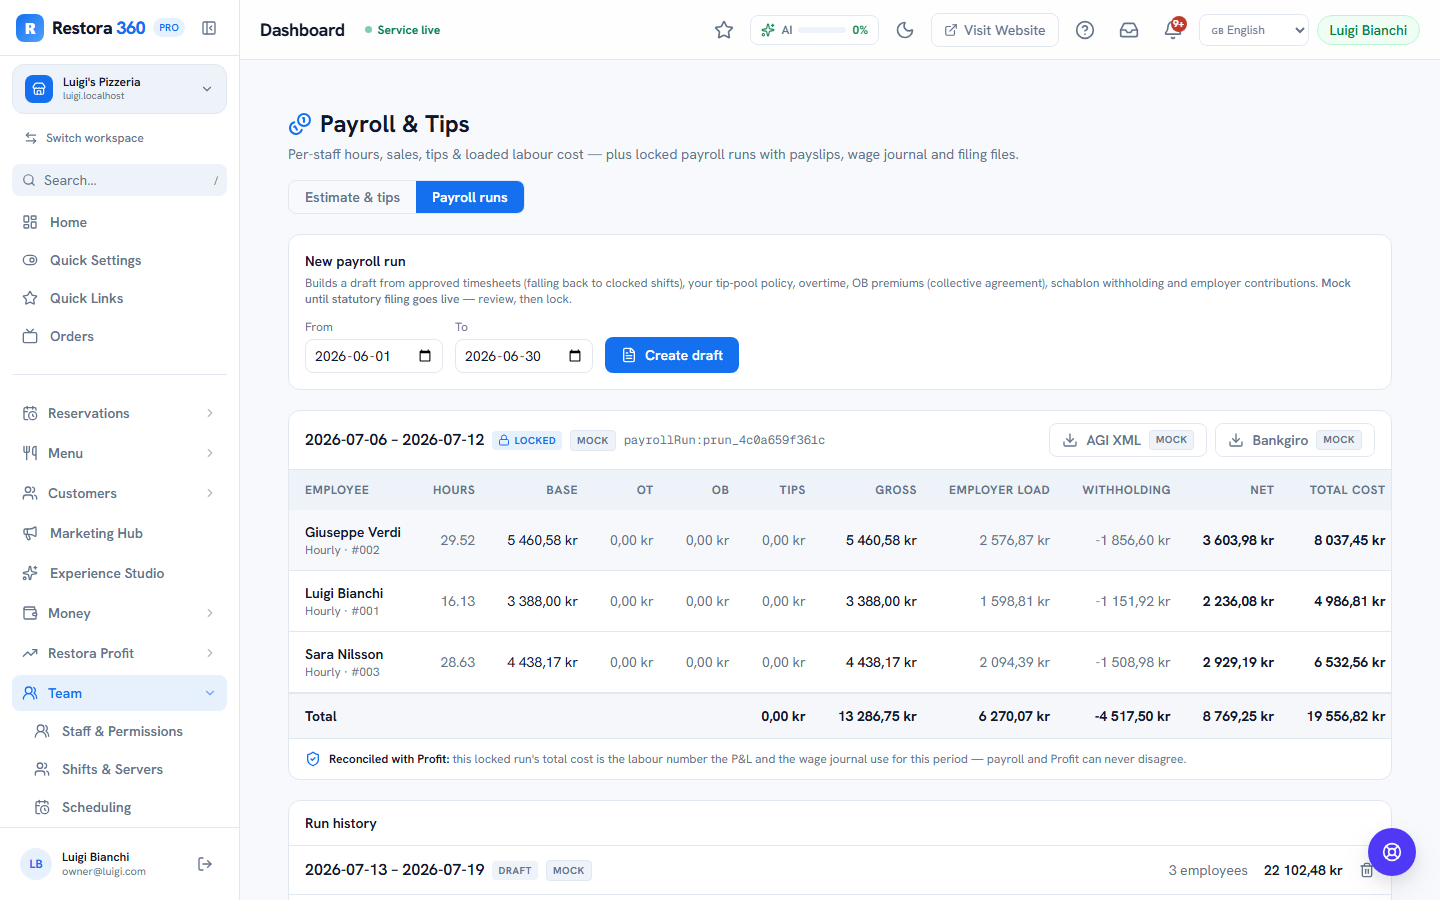Expand the Customers section
The image size is (1440, 900).
point(119,493)
